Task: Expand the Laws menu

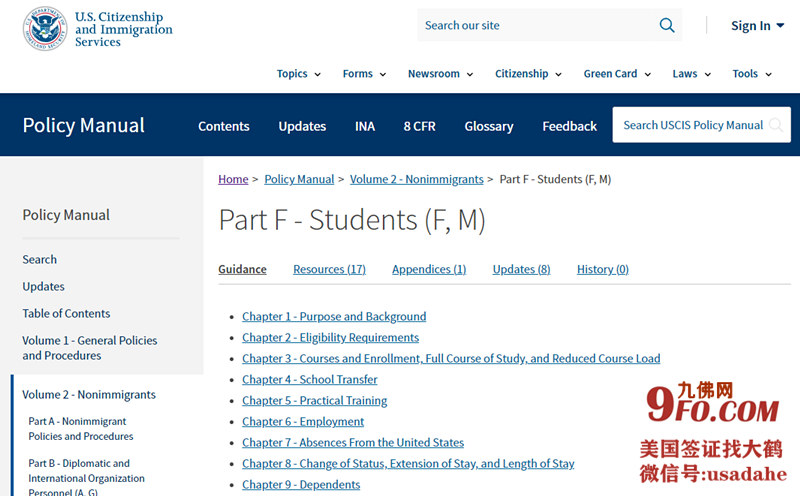Action: click(x=691, y=74)
